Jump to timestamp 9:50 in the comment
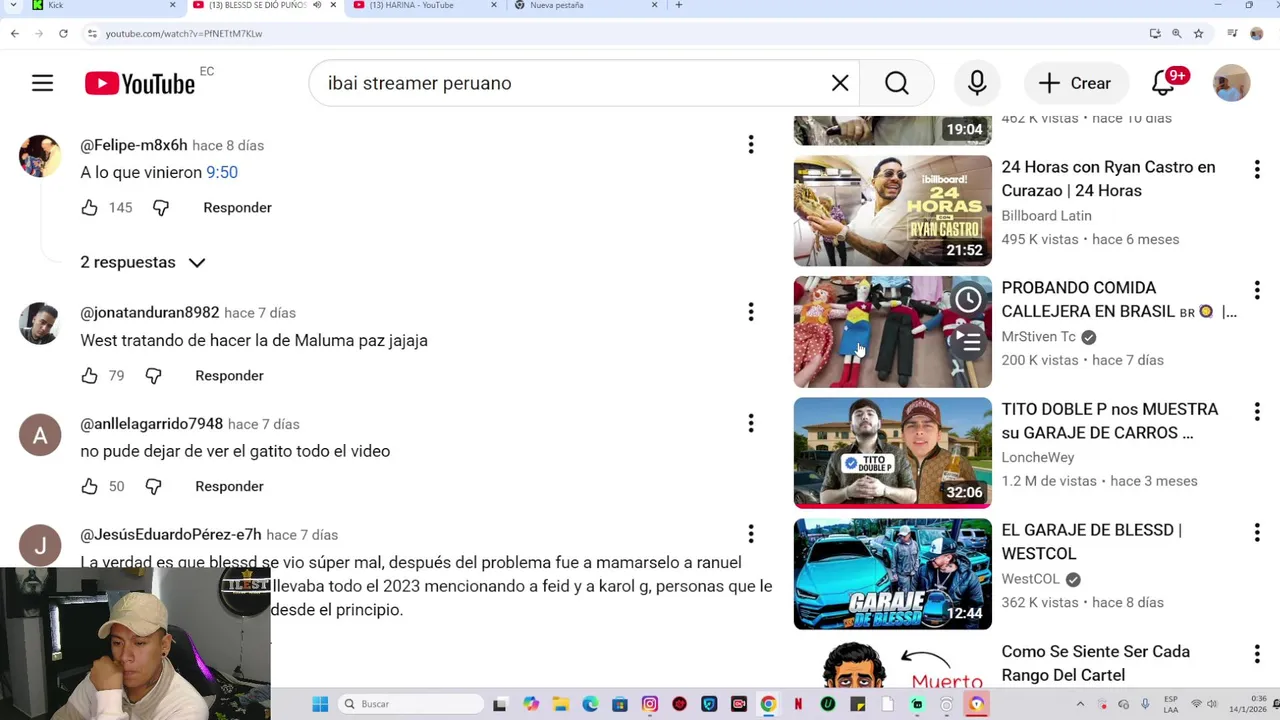The height and width of the screenshot is (720, 1280). click(222, 172)
